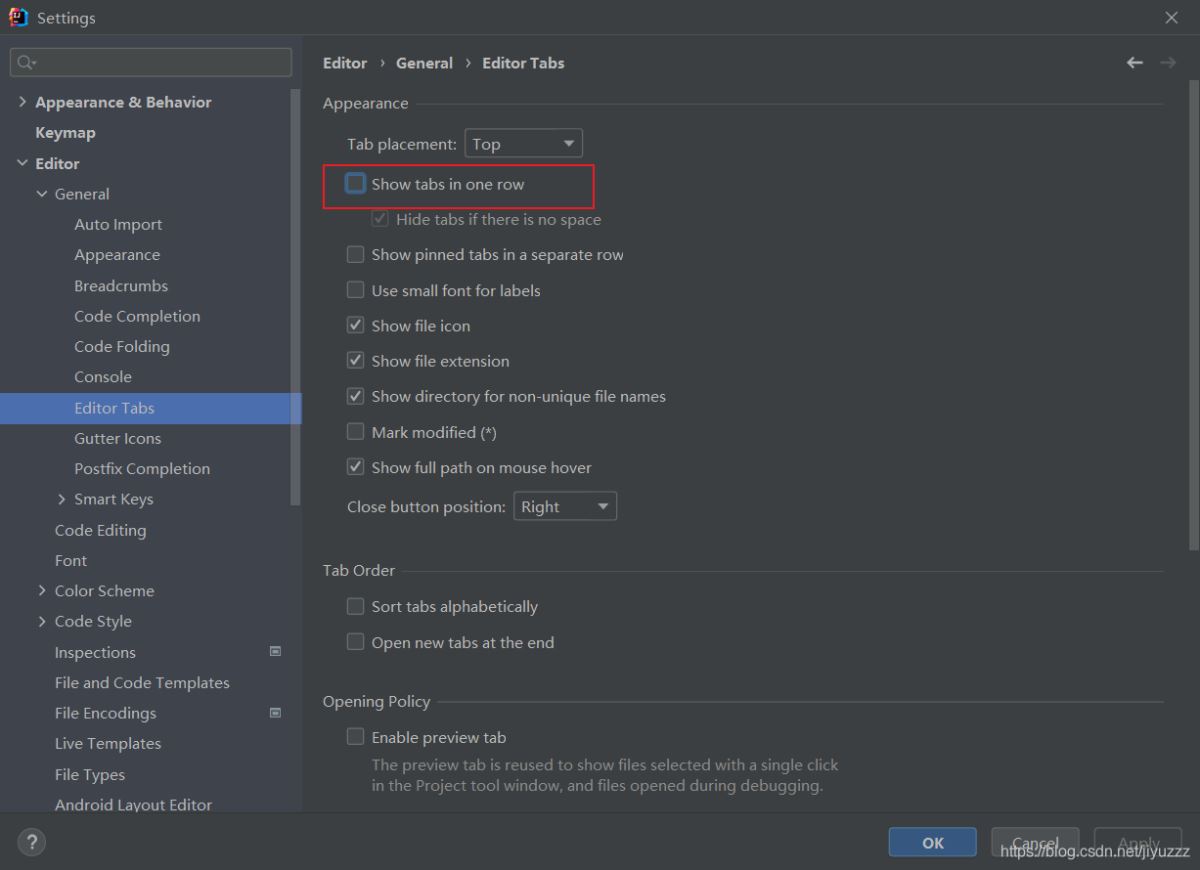
Task: Expand the Appearance & Behavior section
Action: click(x=23, y=102)
